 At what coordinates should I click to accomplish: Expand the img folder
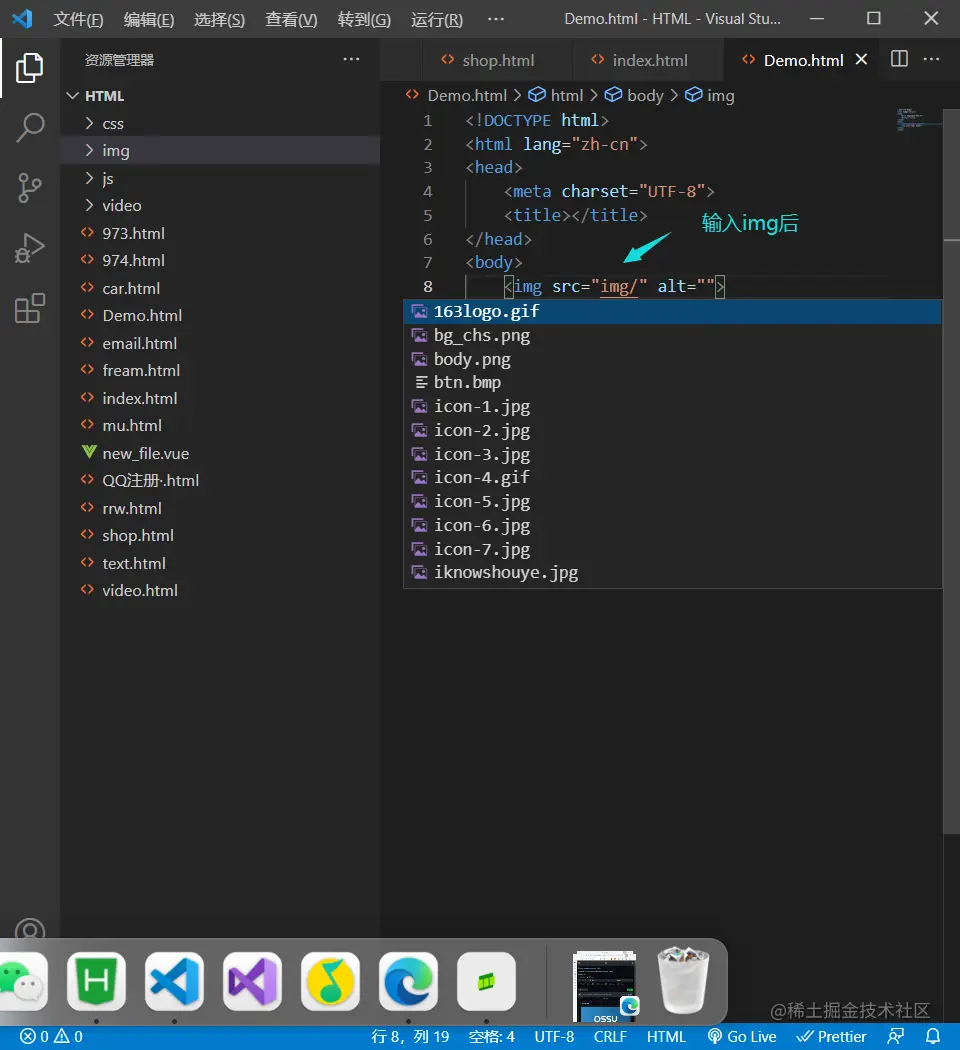[220, 151]
